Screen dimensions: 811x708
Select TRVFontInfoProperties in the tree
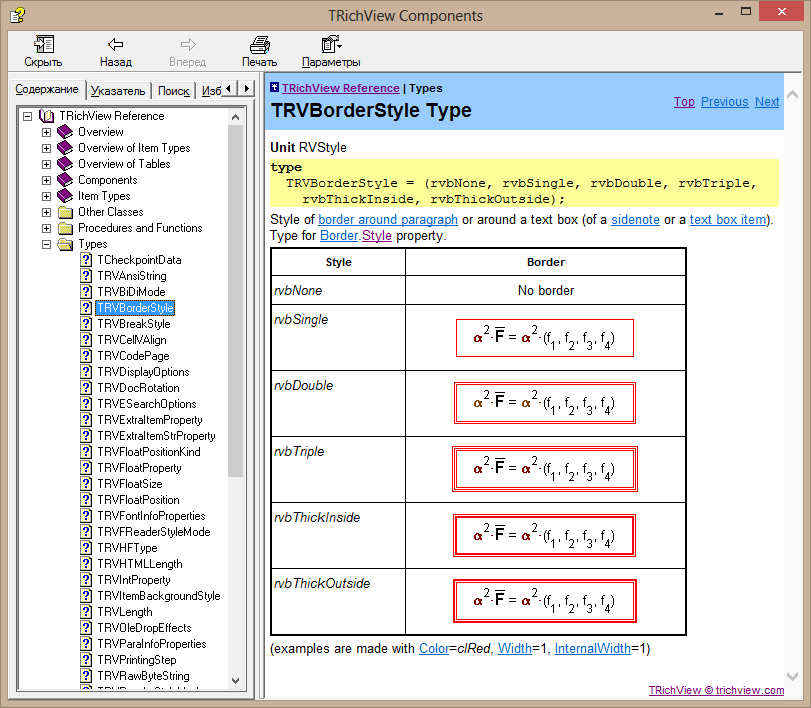tap(151, 516)
